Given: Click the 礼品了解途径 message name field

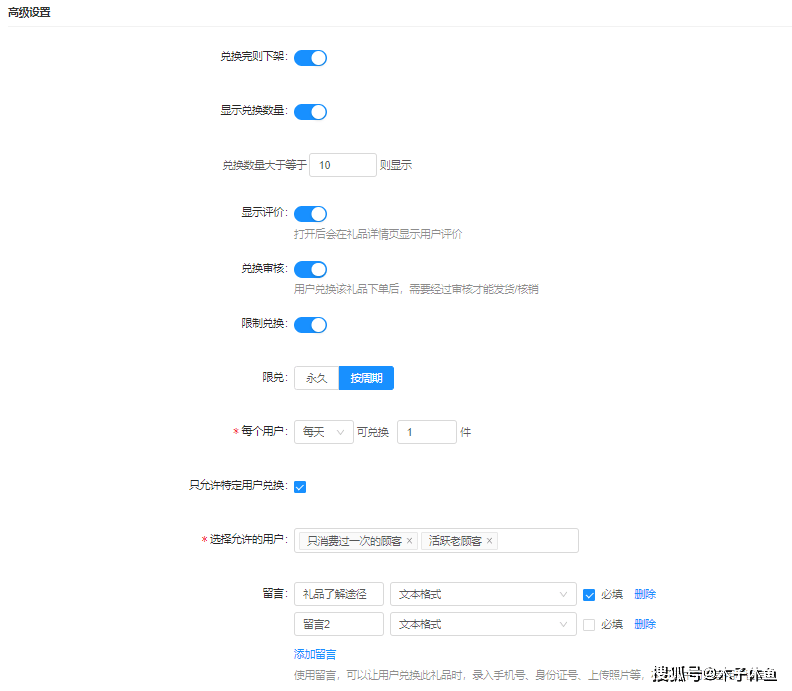Looking at the screenshot, I should tap(339, 594).
